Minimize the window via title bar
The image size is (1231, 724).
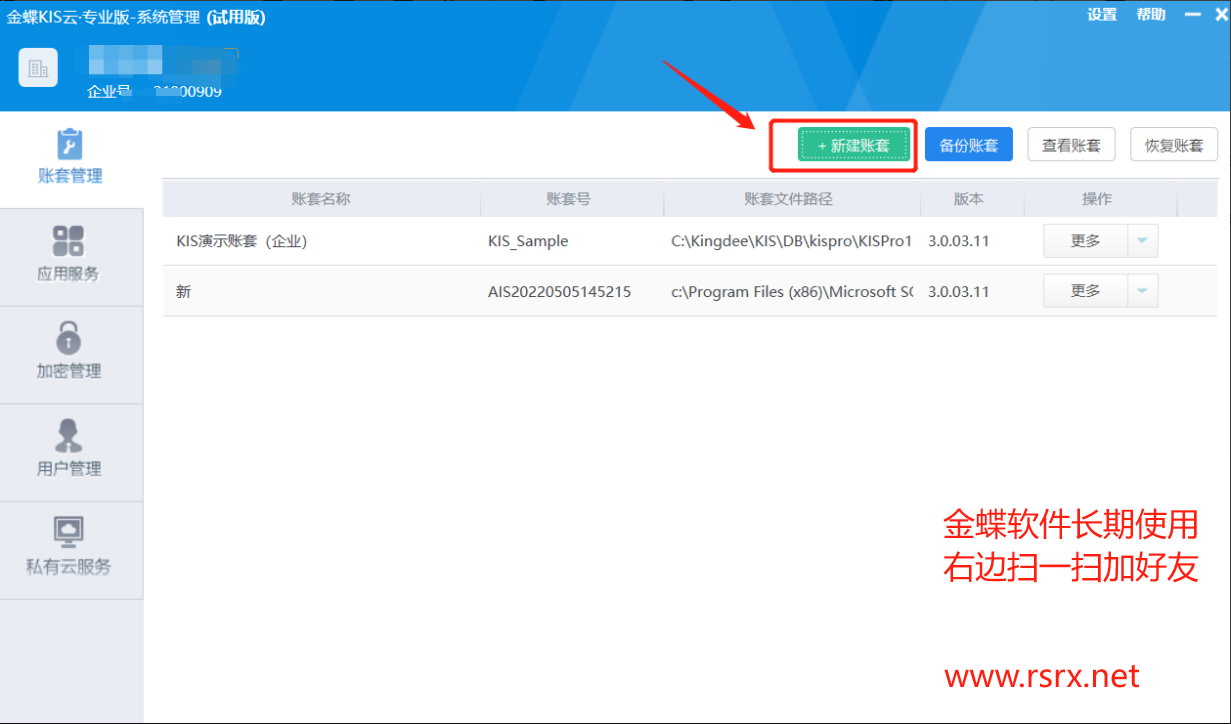[1192, 15]
